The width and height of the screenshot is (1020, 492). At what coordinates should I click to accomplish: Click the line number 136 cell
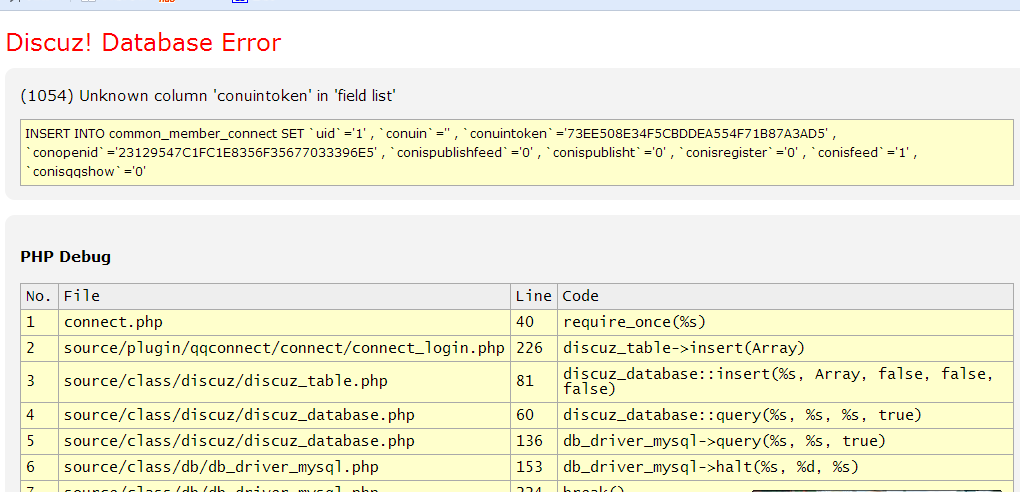(530, 440)
